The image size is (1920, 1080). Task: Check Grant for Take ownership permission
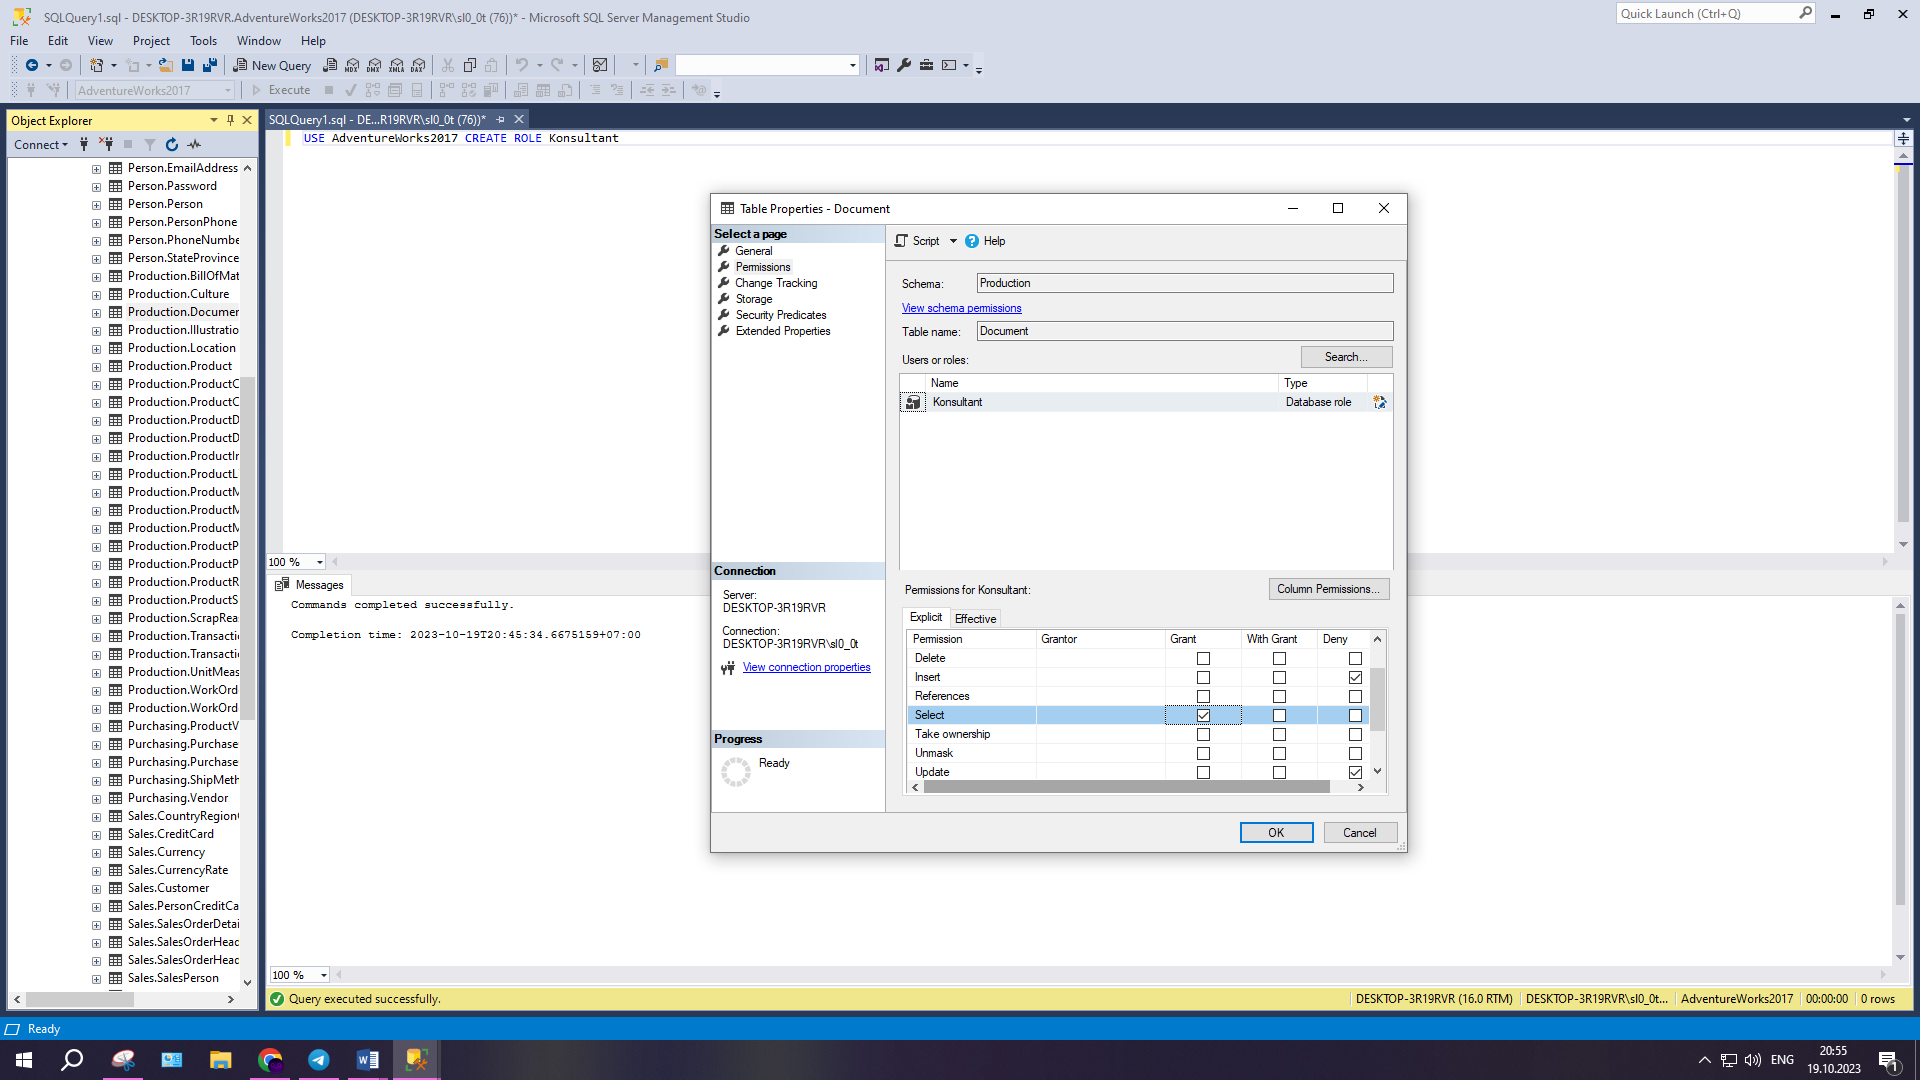click(x=1203, y=734)
